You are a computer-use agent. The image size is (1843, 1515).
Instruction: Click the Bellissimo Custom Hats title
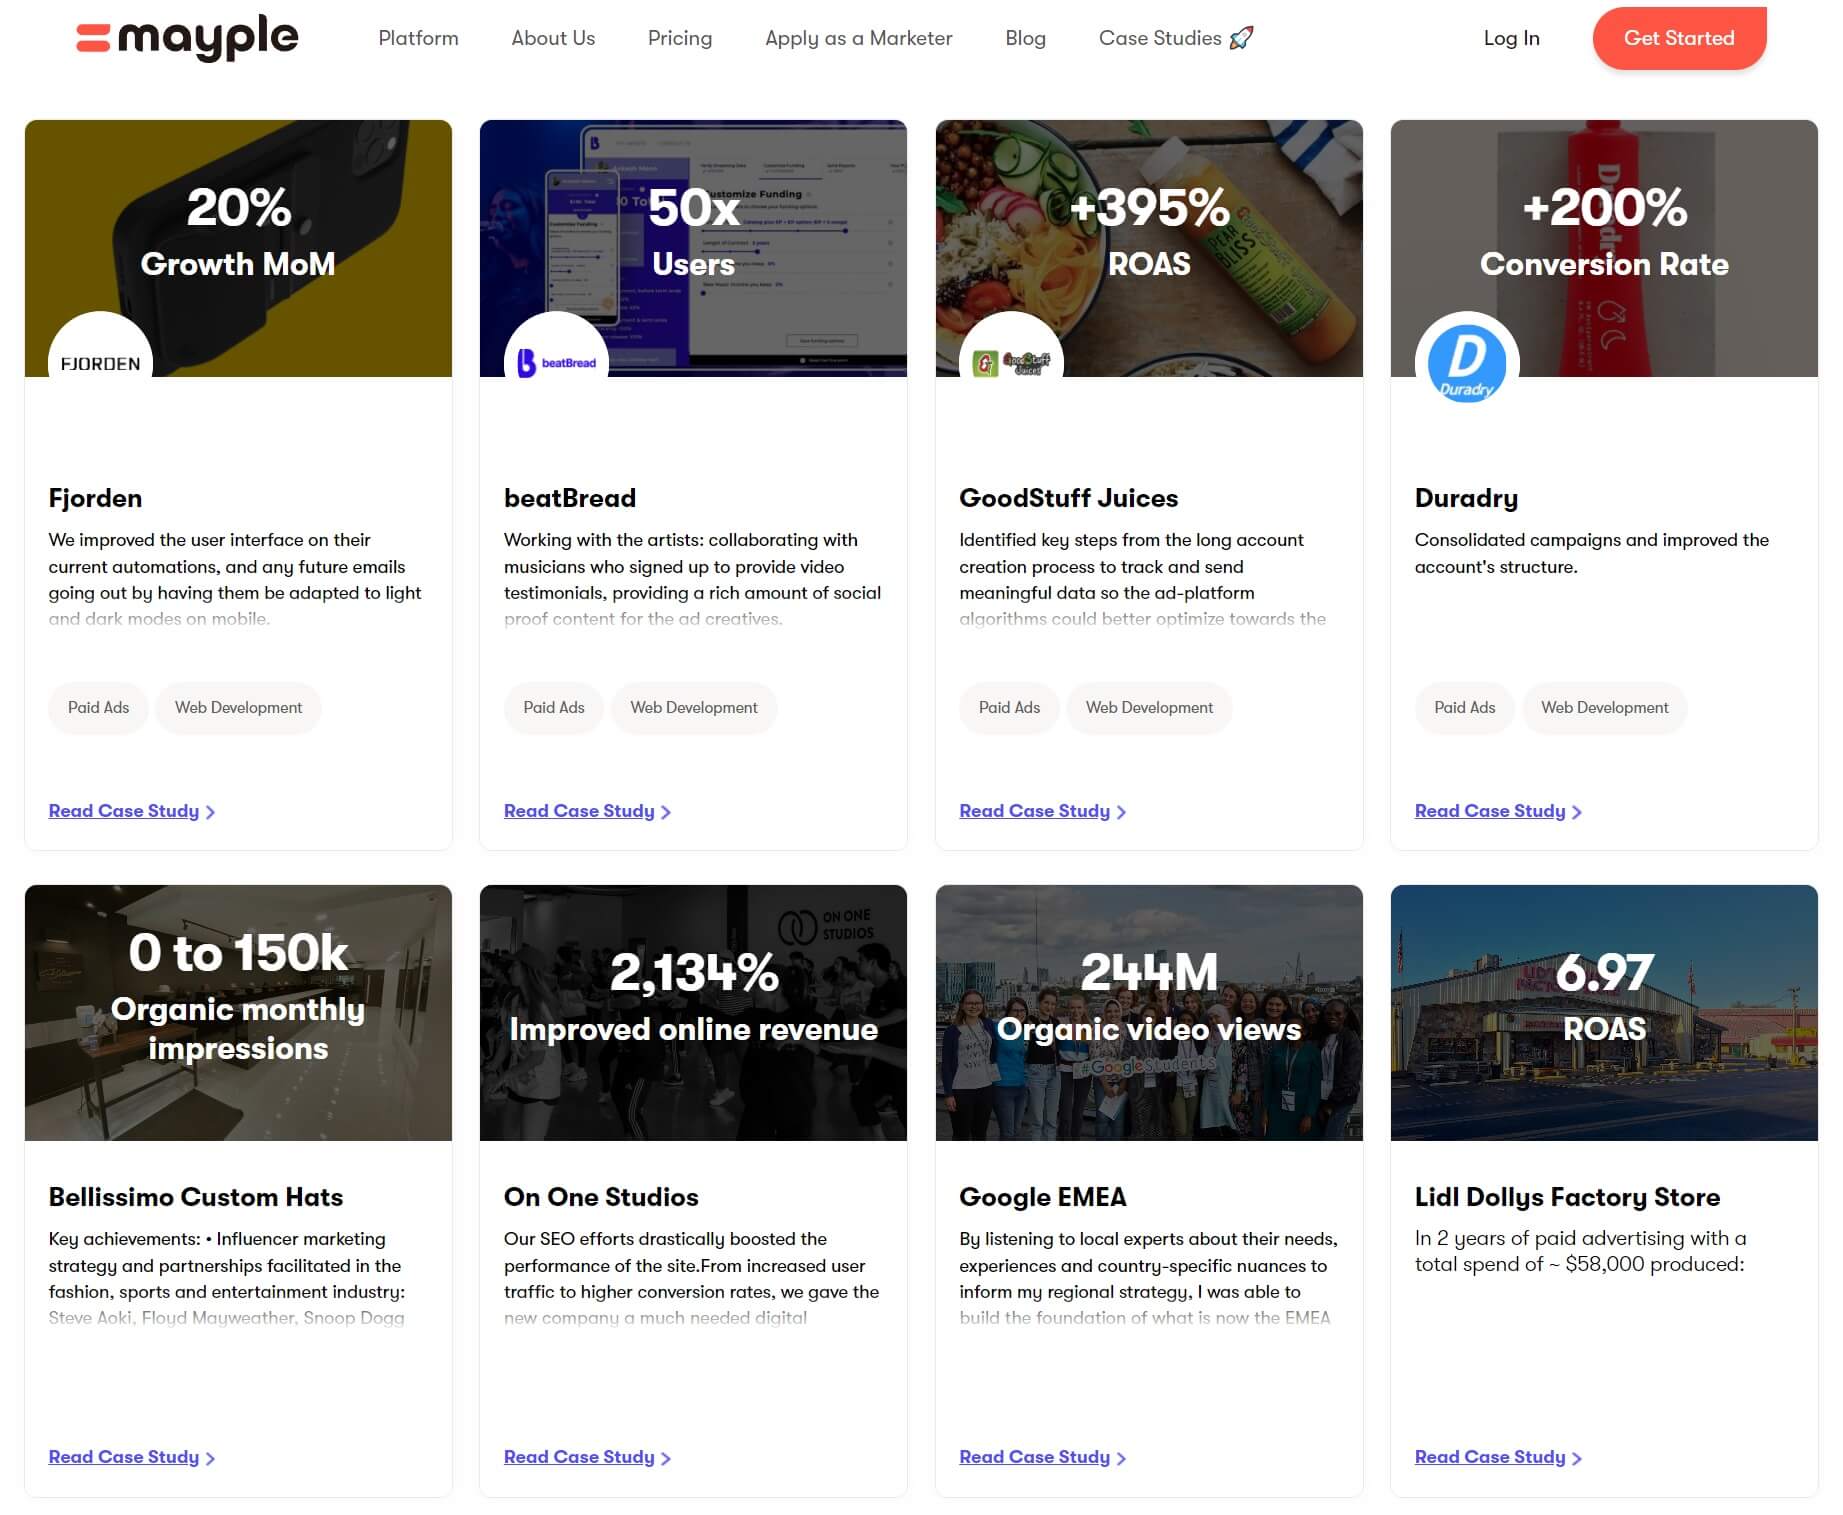point(195,1197)
